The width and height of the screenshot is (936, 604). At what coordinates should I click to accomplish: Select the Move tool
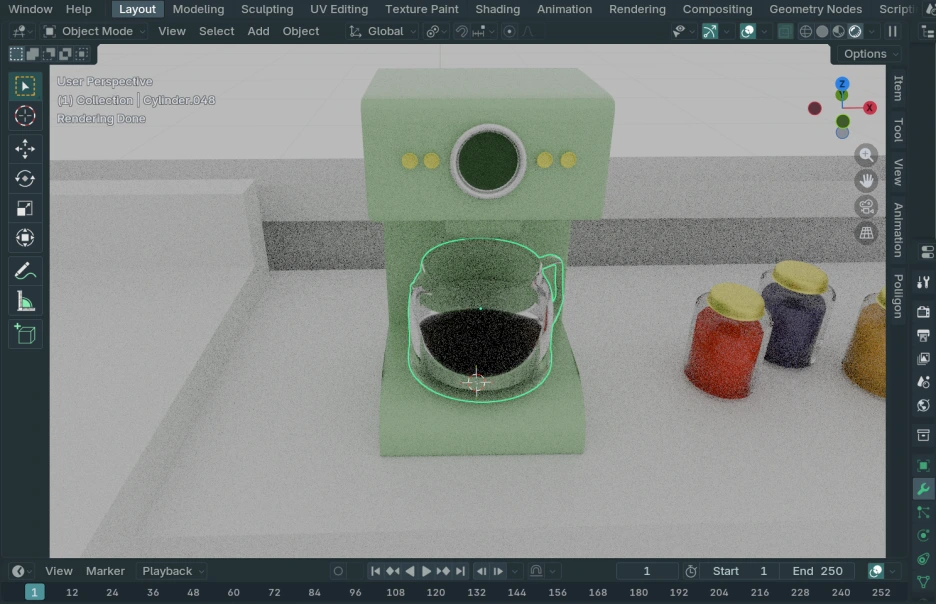coord(25,149)
